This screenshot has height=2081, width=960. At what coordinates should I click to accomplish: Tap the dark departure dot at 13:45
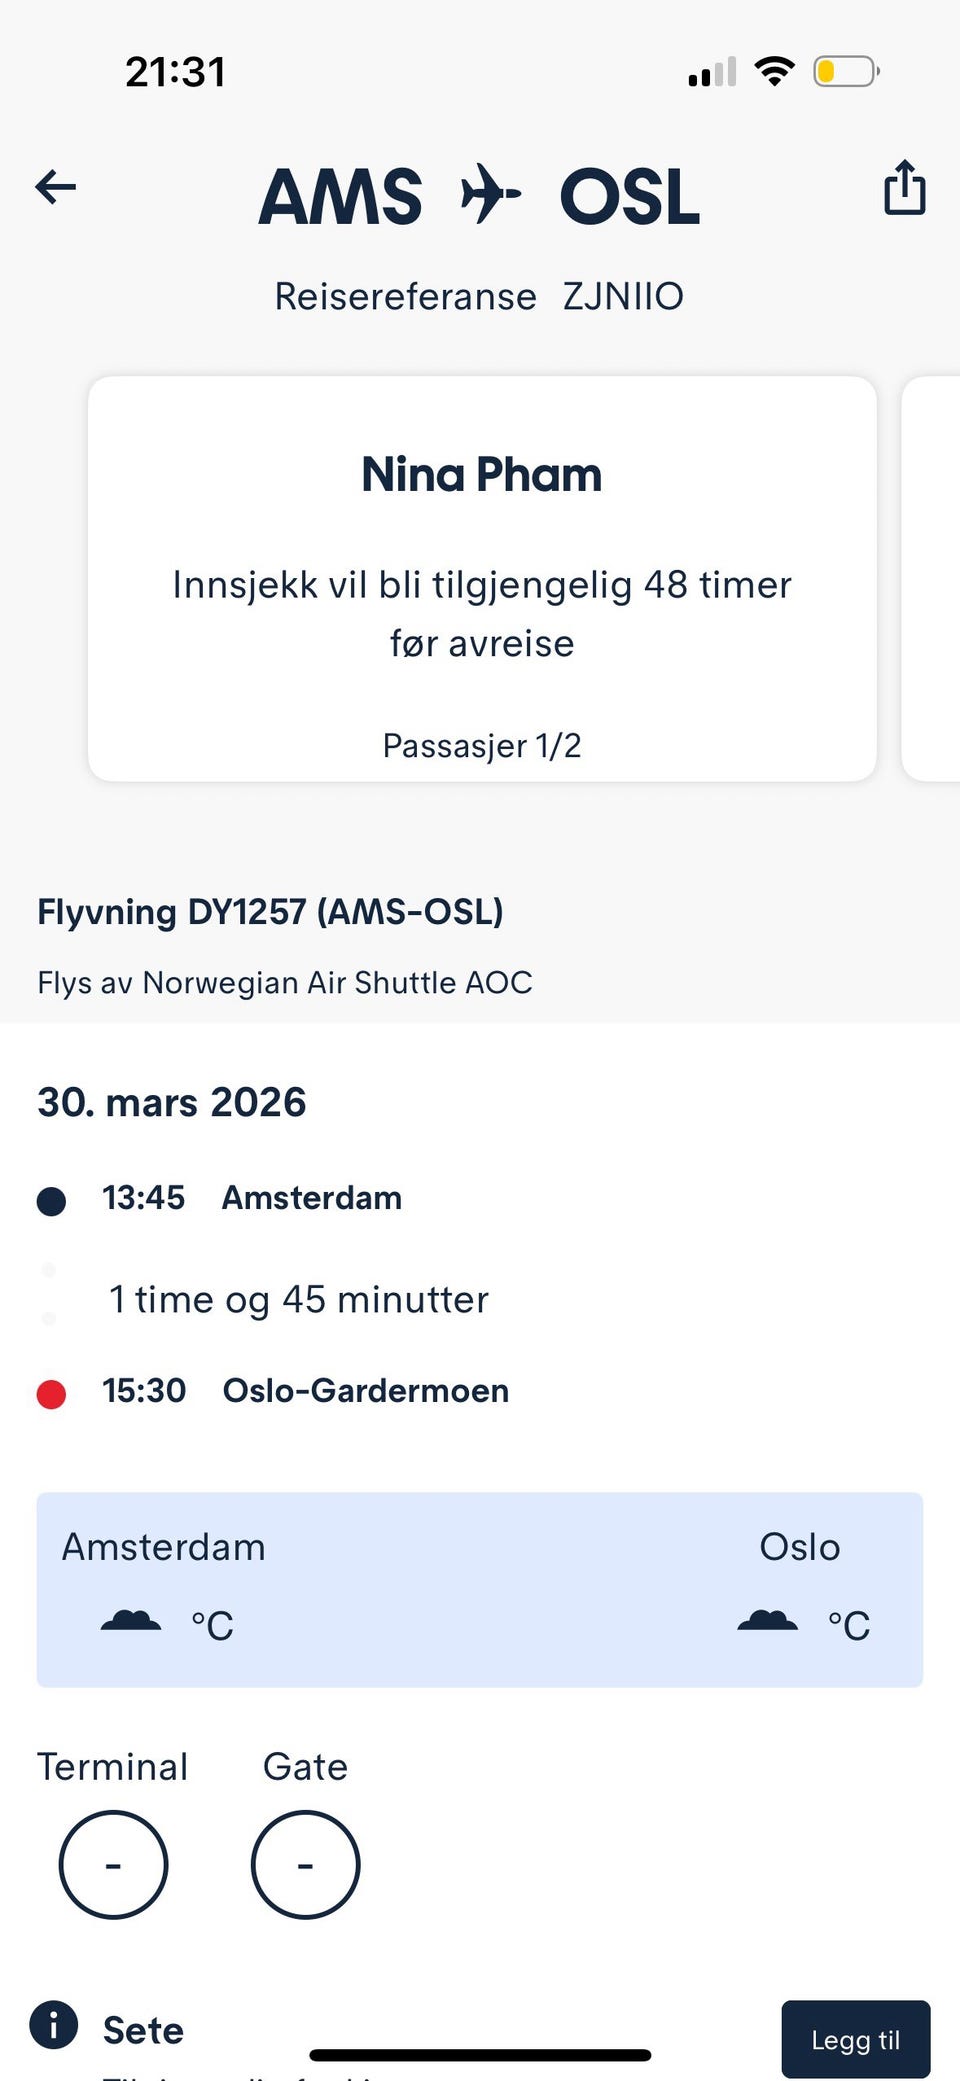51,1200
